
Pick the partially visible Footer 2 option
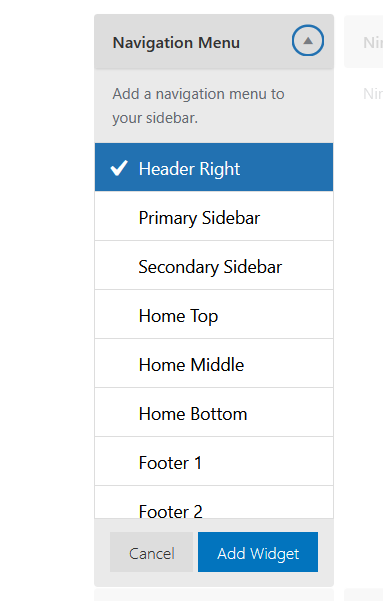click(x=214, y=502)
